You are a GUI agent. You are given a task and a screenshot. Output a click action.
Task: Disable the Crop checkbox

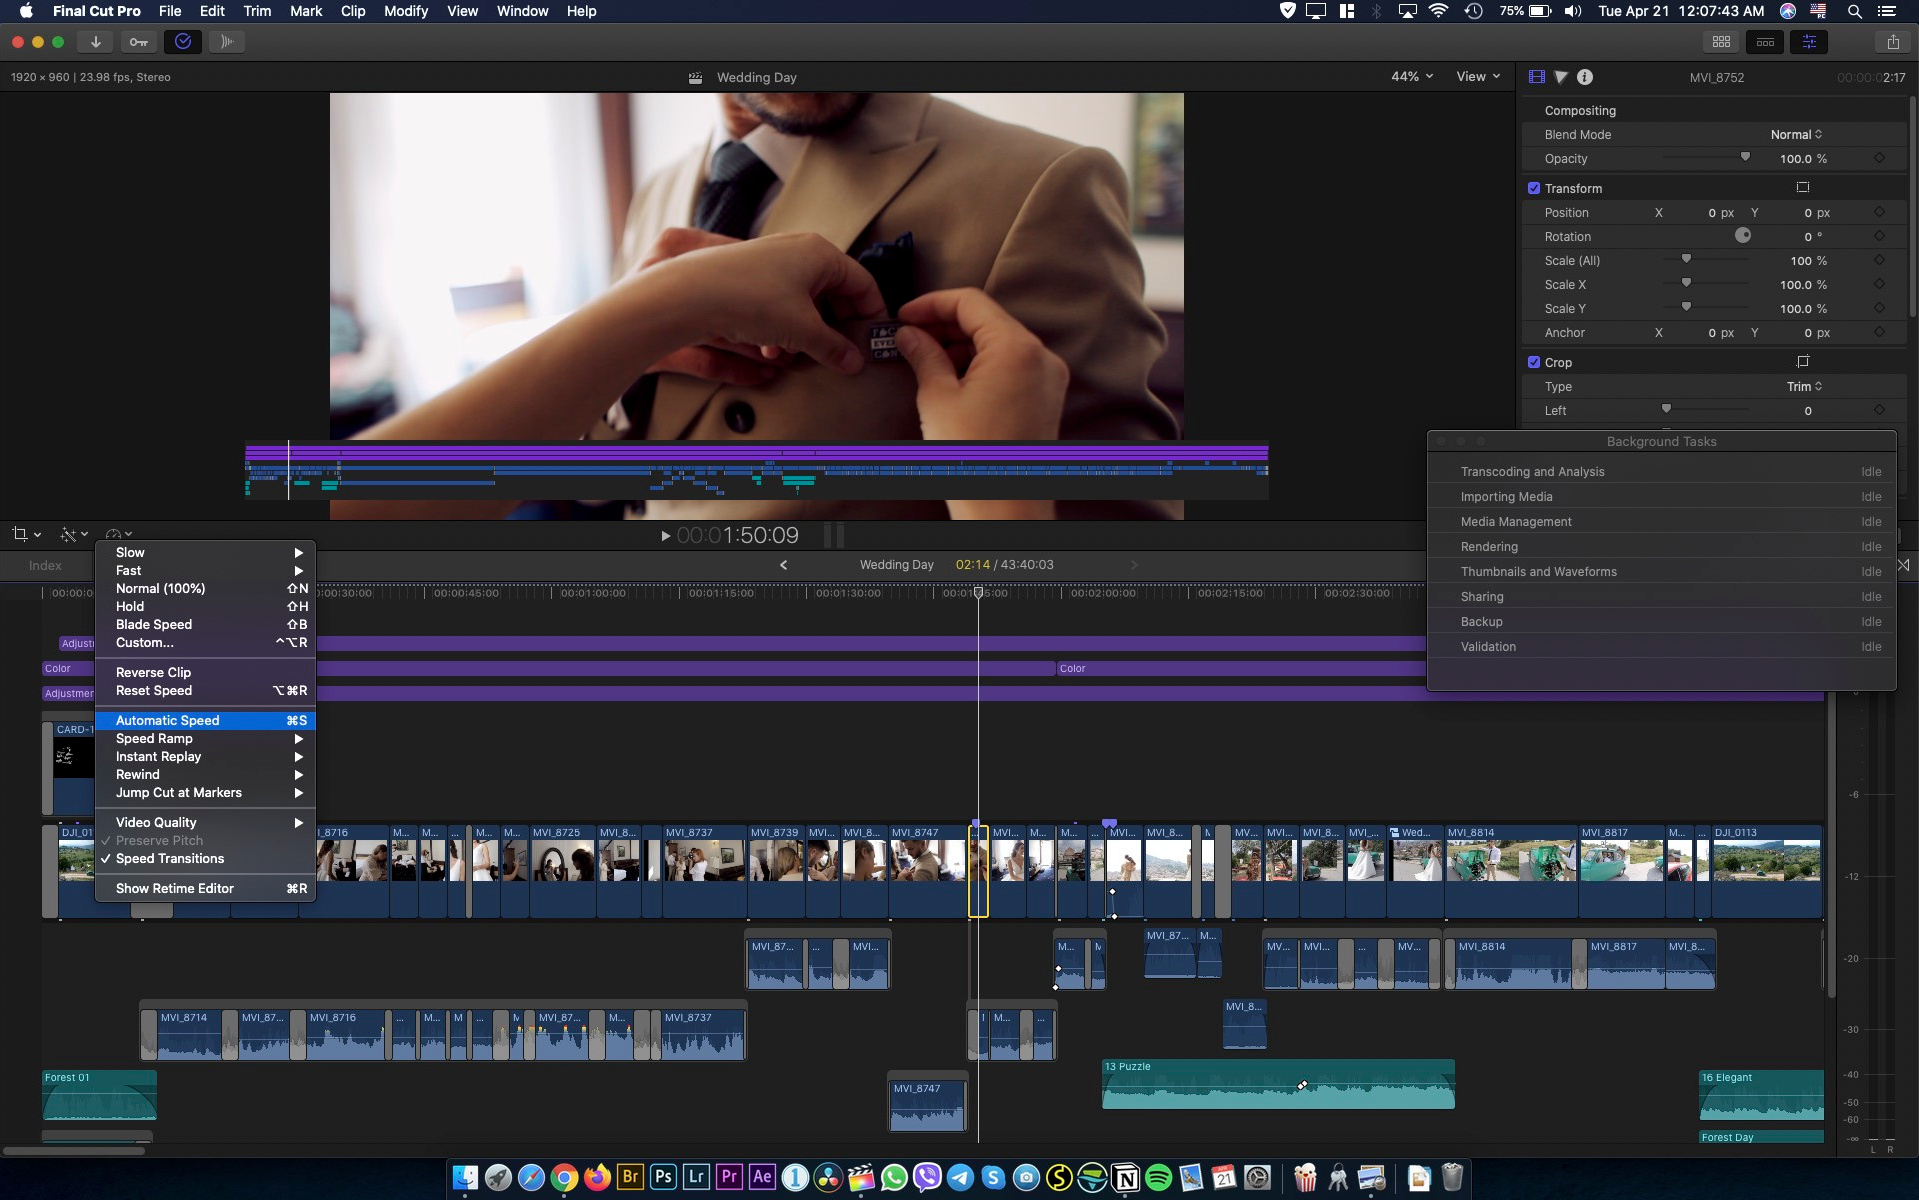[x=1534, y=362]
